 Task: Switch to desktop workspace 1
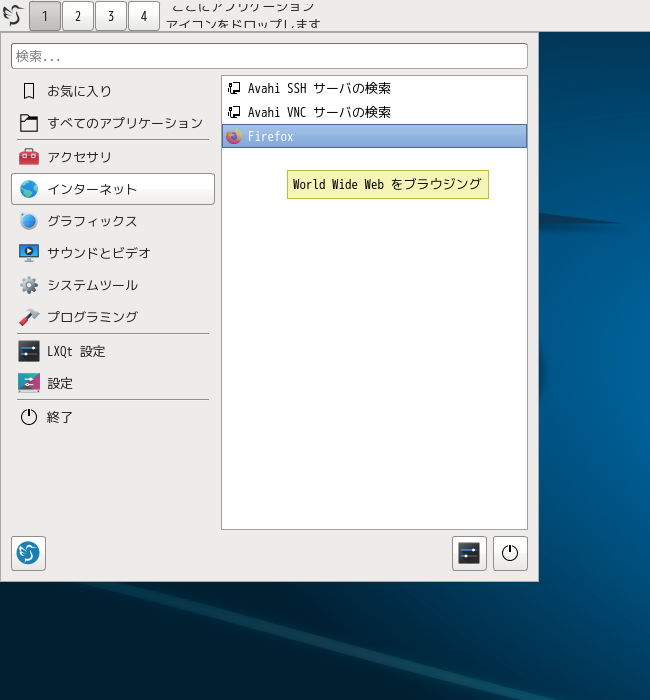45,16
